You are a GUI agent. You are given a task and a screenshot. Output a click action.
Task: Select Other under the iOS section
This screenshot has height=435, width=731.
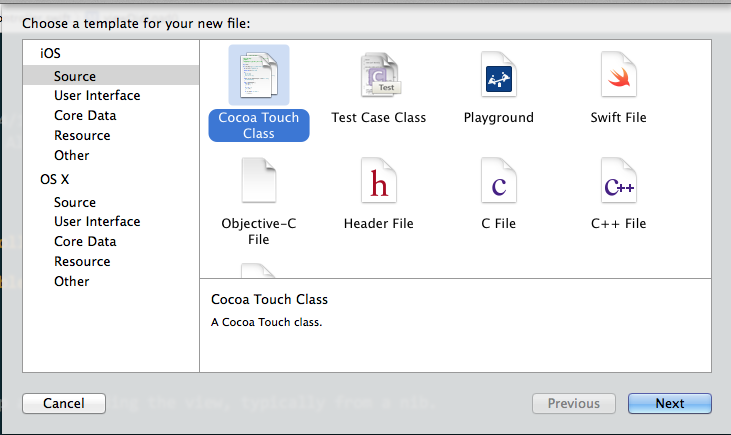[x=72, y=156]
